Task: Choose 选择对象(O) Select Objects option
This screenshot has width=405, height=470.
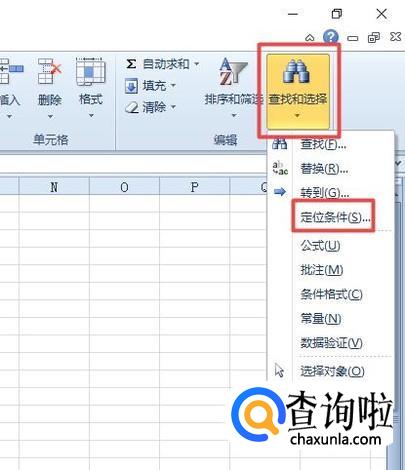Action: tap(331, 371)
